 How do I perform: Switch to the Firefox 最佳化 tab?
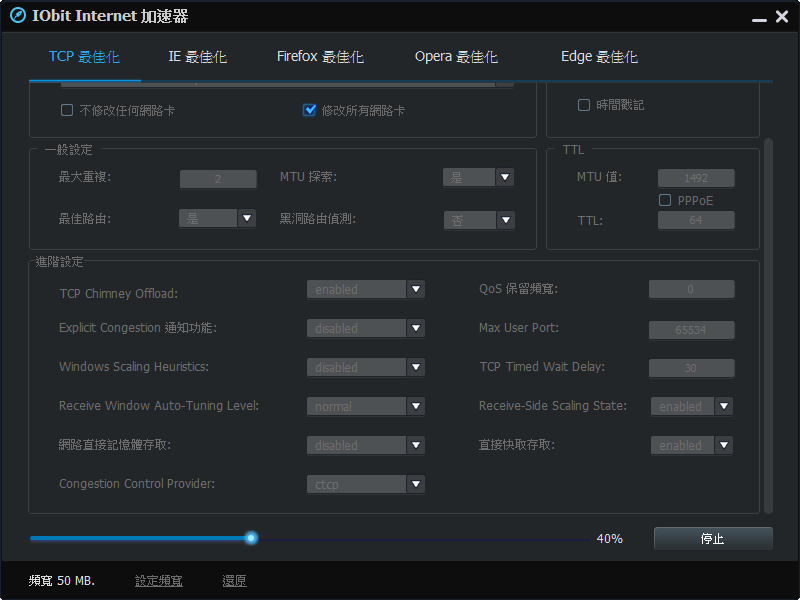tap(320, 57)
